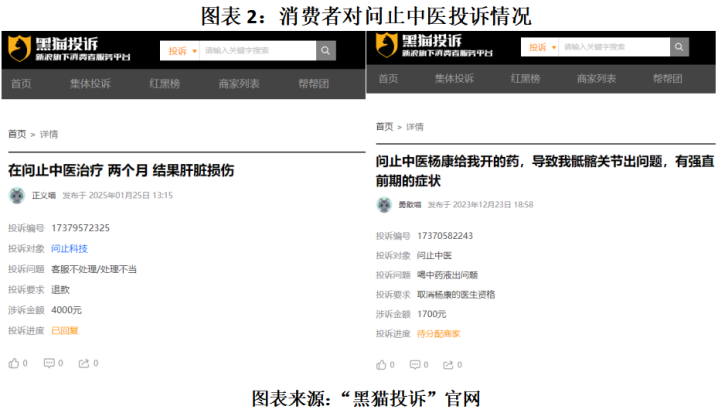Screen dimensions: 718x413
Task: Click the 客服不处理/处理不当 issue text
Action: pyautogui.click(x=94, y=269)
